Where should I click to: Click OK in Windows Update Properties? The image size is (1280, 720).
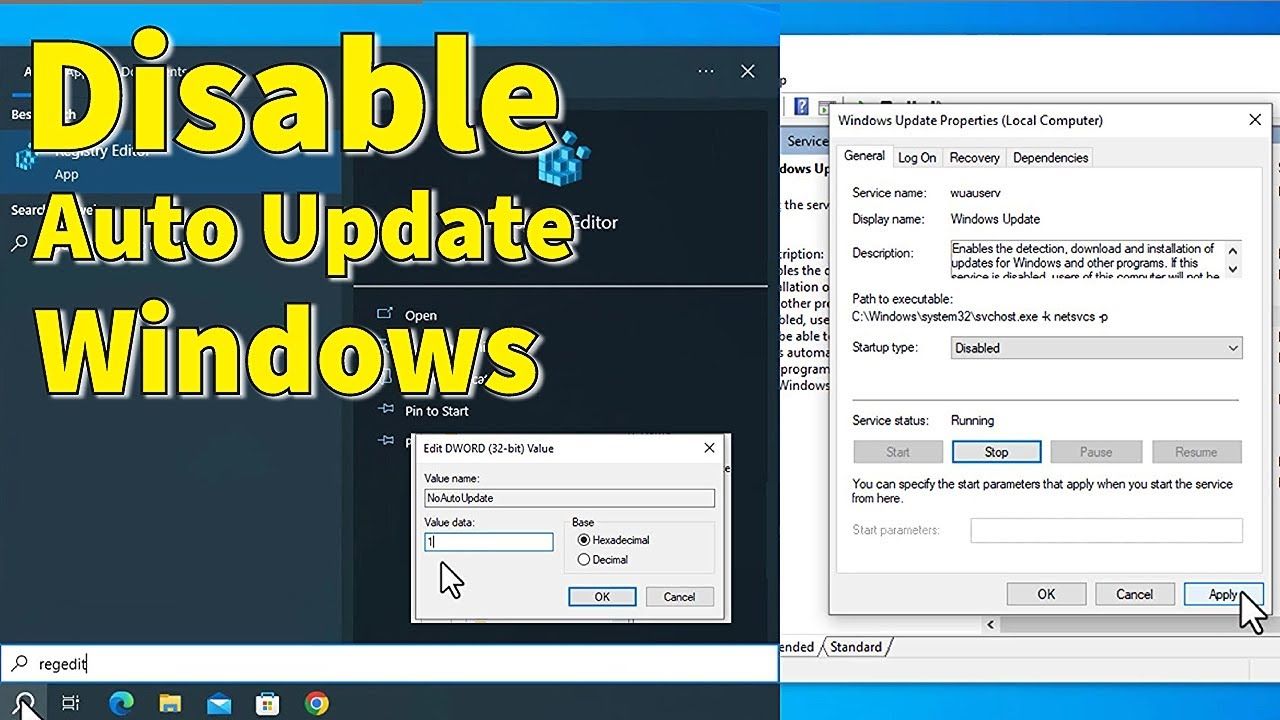click(x=1046, y=594)
